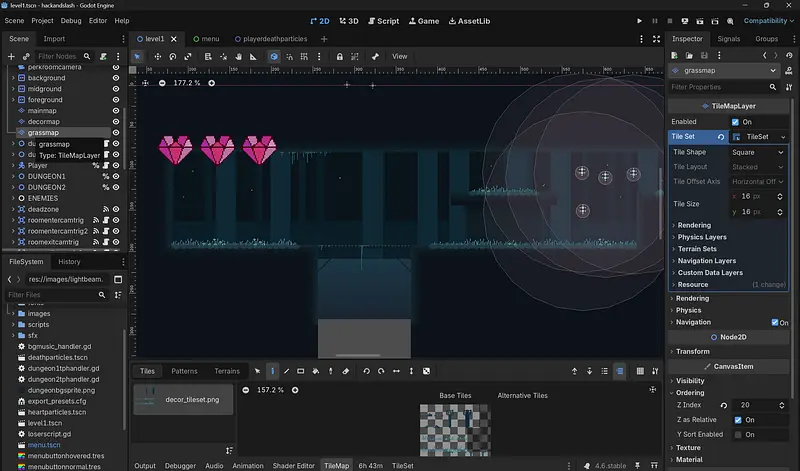The width and height of the screenshot is (800, 471).
Task: Pick the Paint tool in TileMap editor
Action: tap(272, 371)
